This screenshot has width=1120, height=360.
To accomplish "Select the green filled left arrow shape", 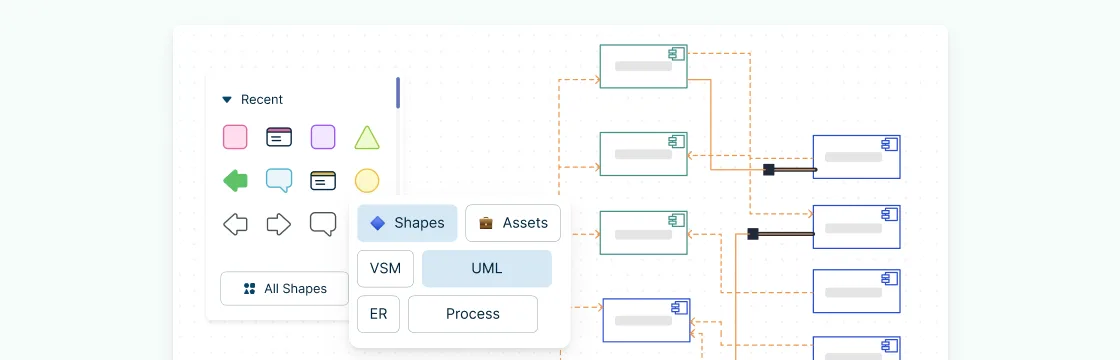I will 235,181.
